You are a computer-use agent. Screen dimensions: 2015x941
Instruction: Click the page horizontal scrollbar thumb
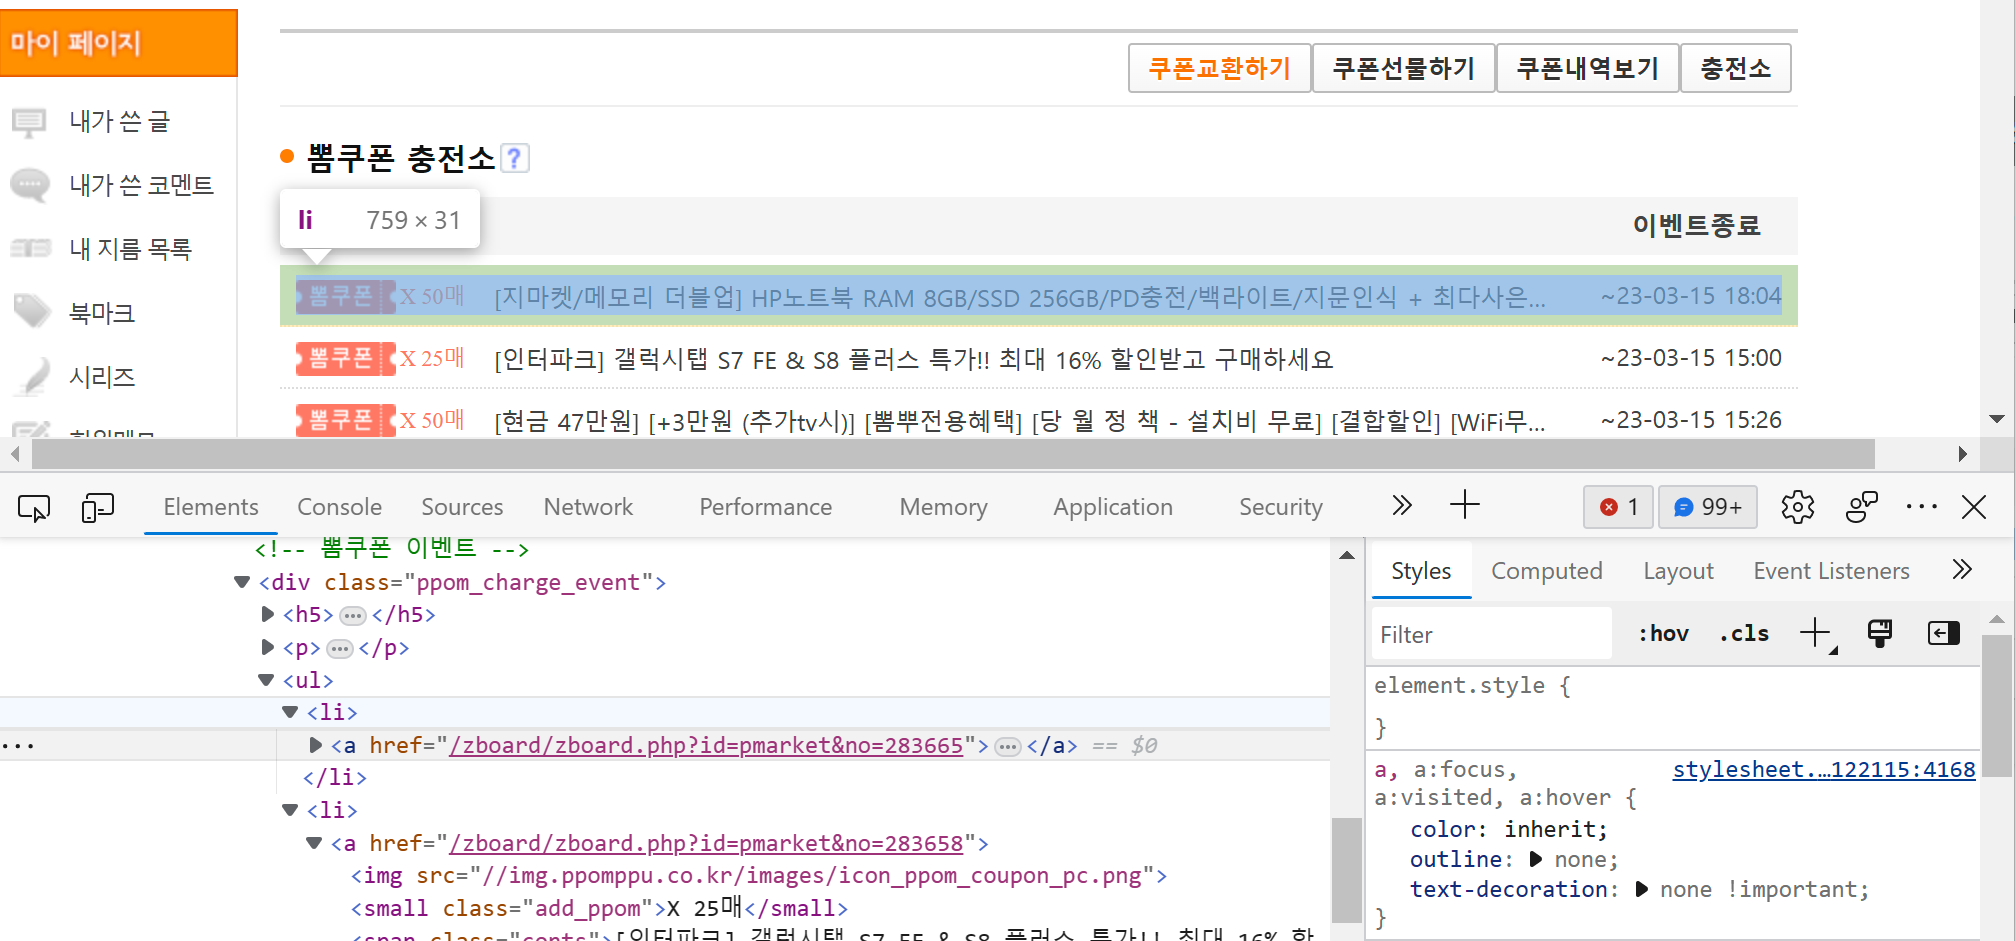[953, 454]
